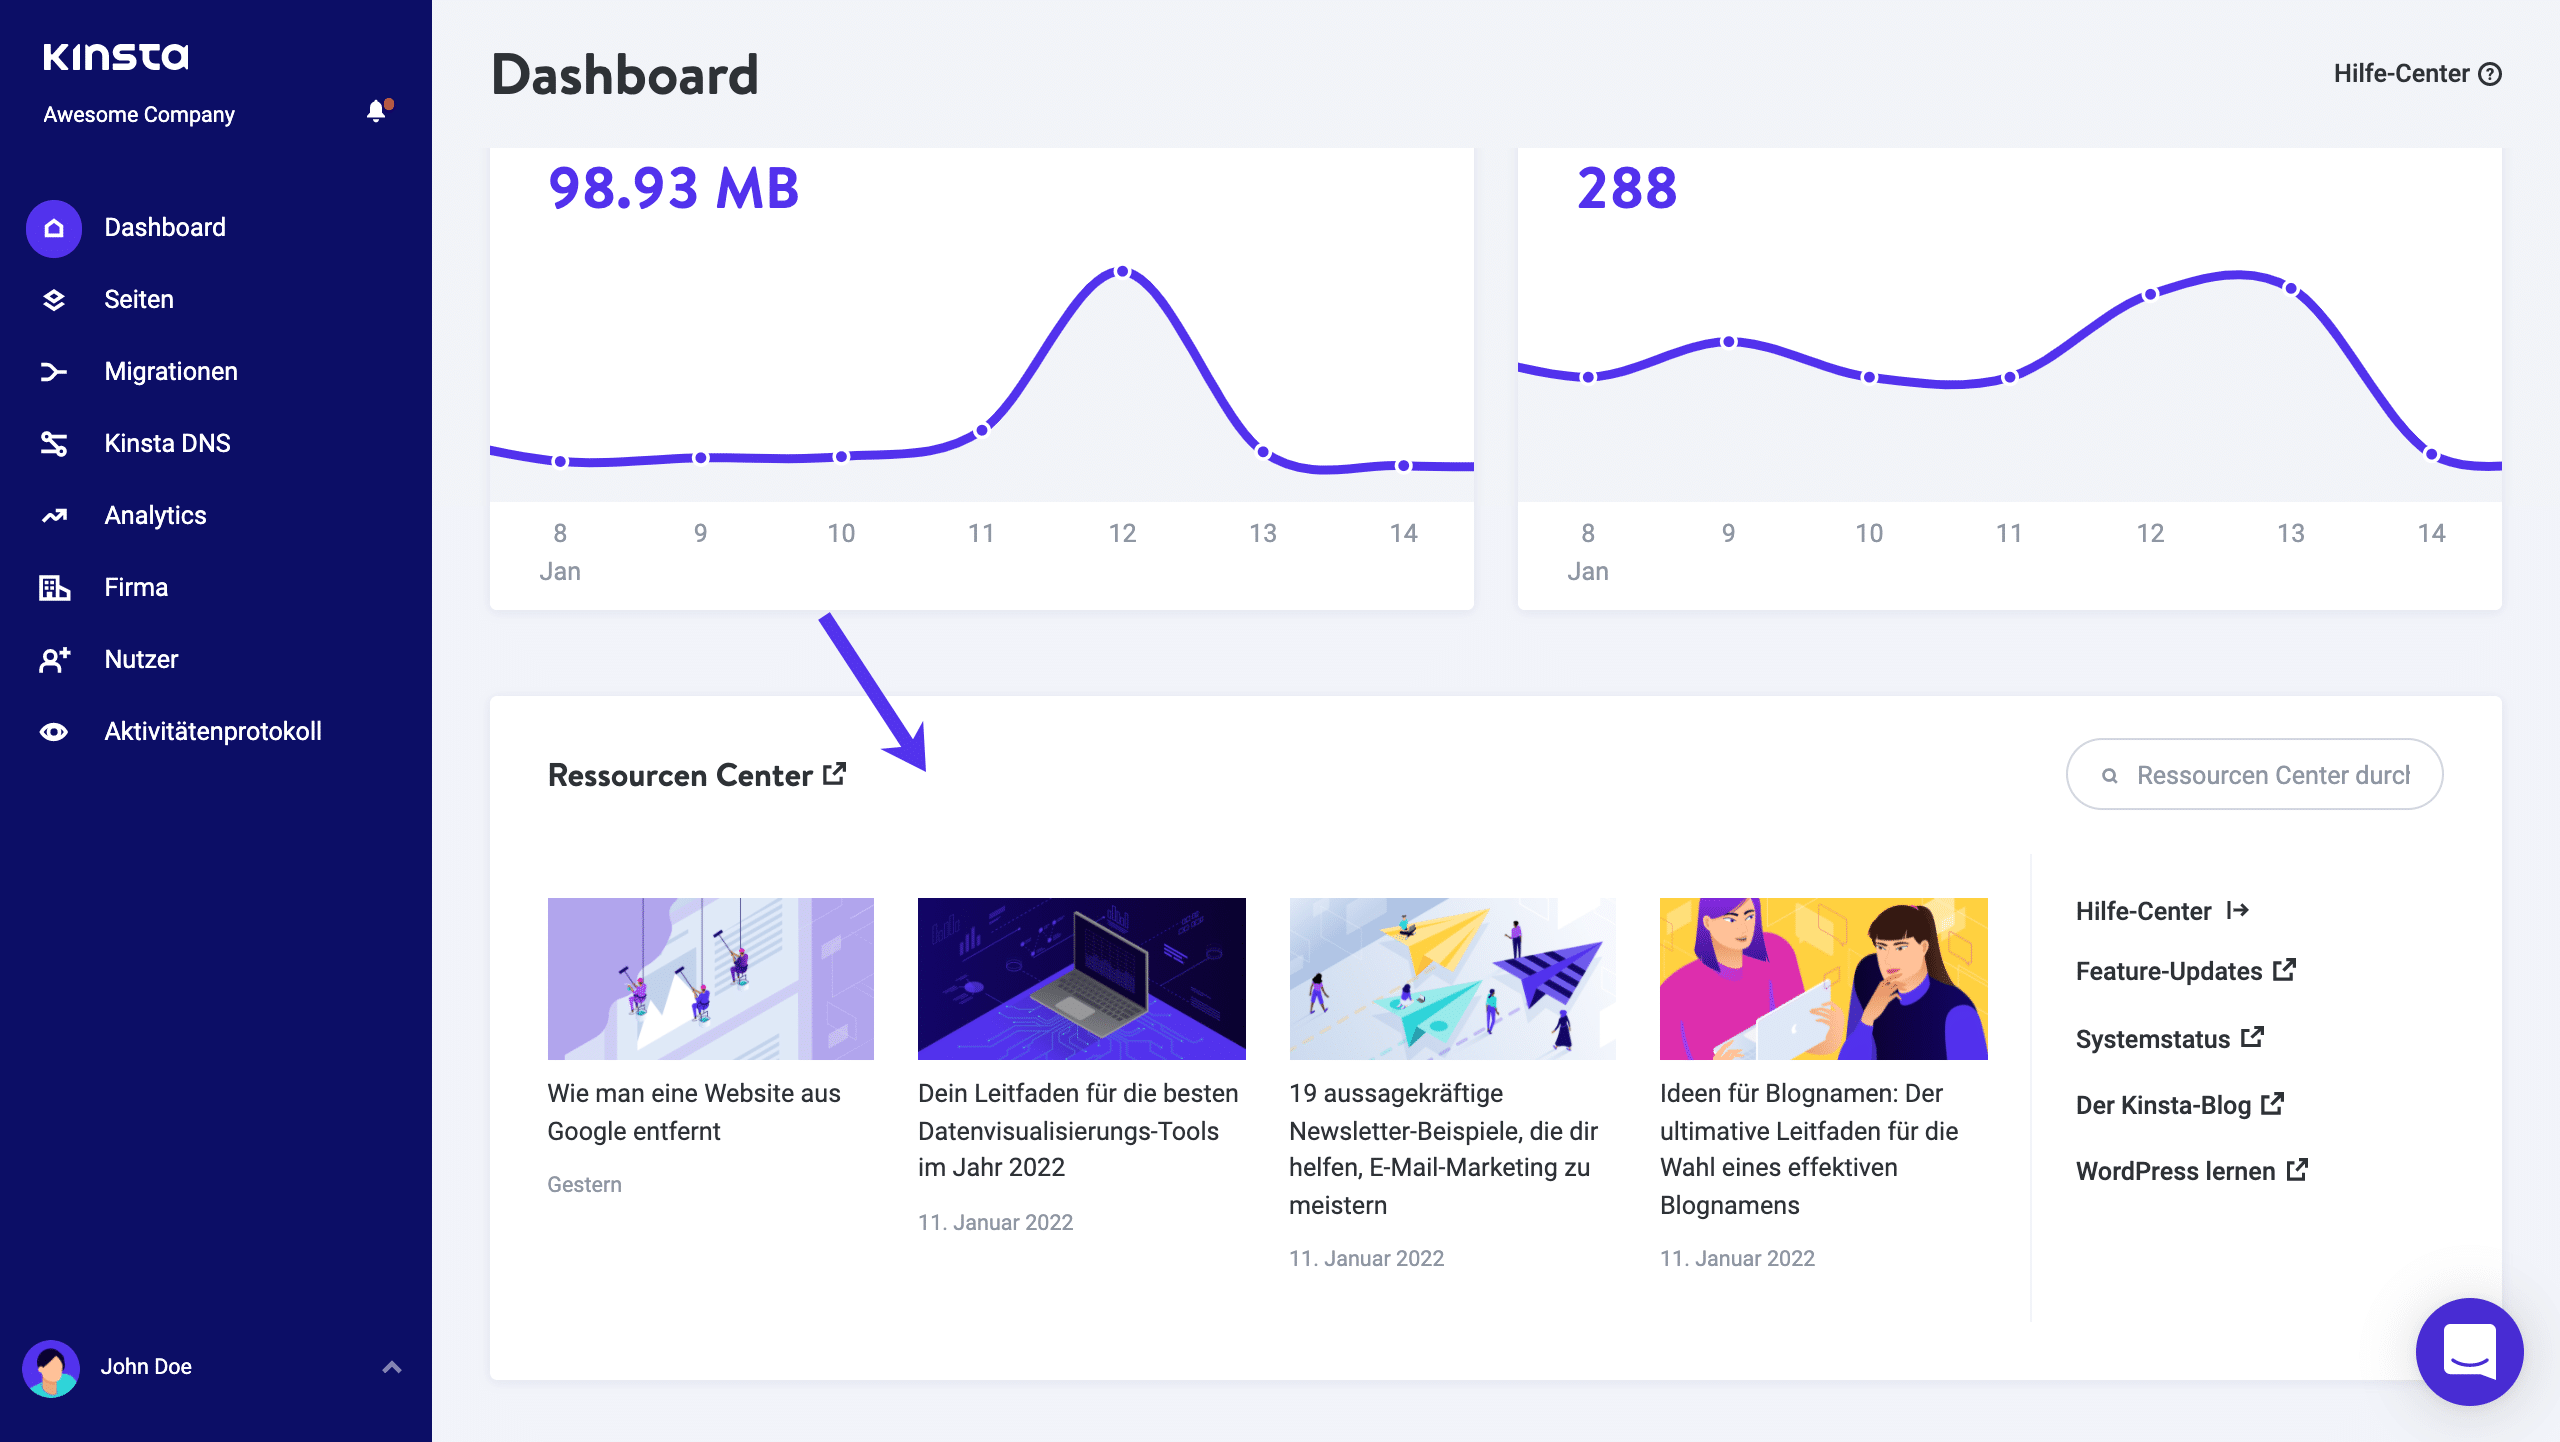Click the live chat bubble icon
The image size is (2560, 1442).
[2472, 1354]
